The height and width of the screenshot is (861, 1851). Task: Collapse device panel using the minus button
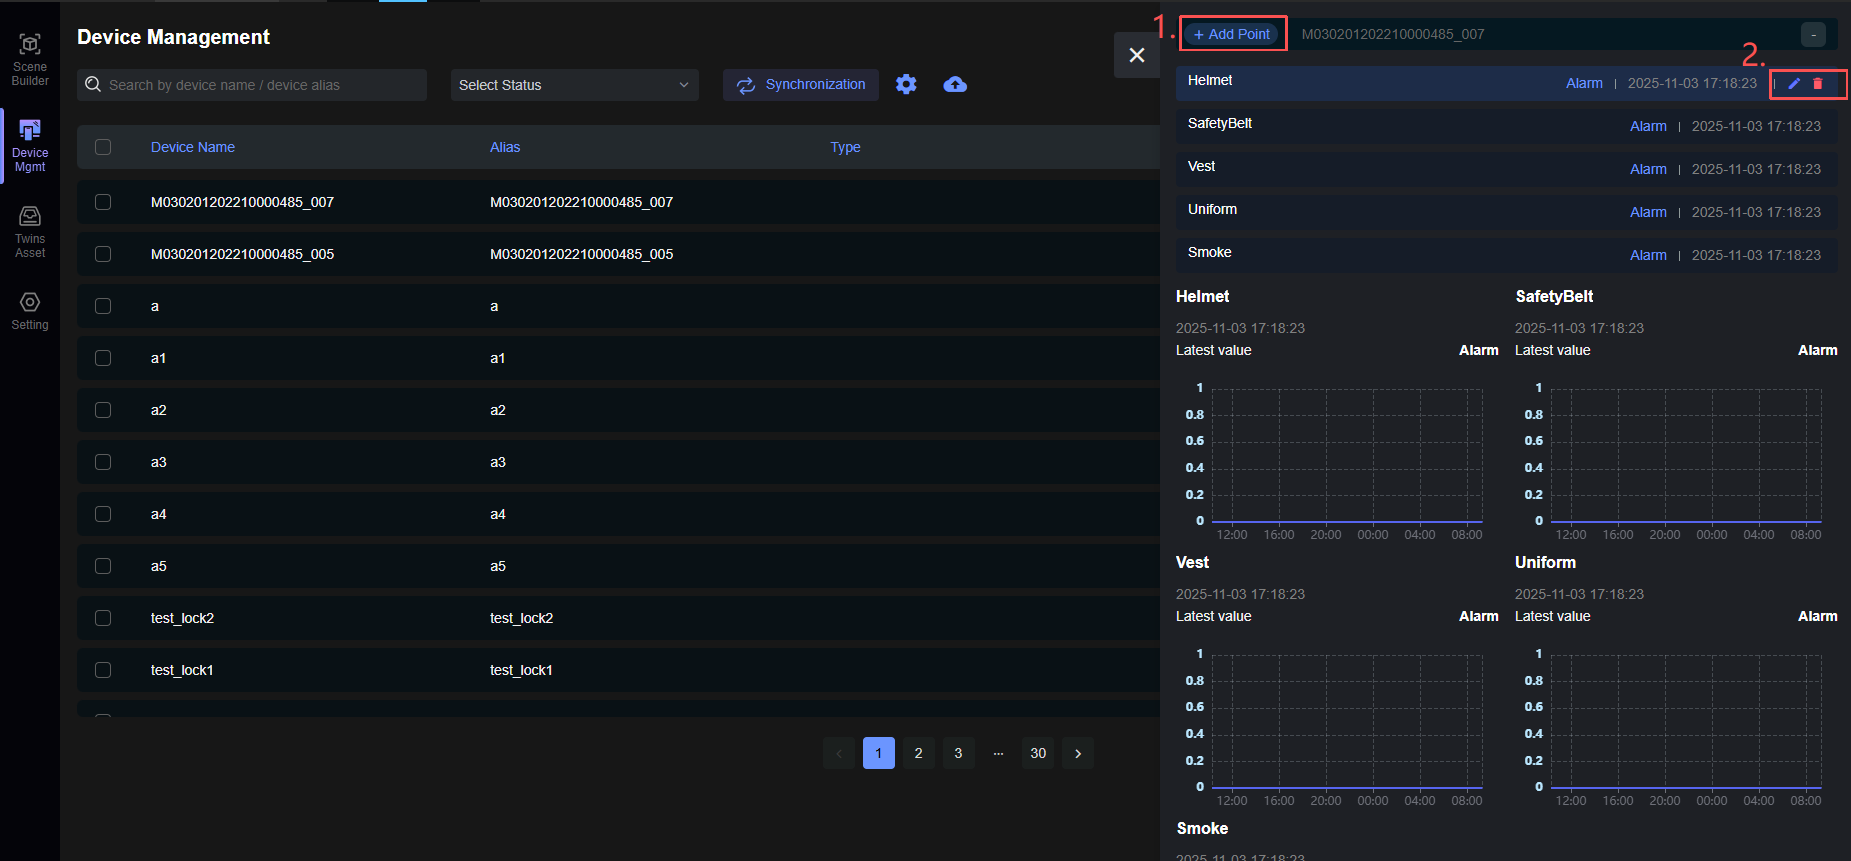click(x=1813, y=35)
